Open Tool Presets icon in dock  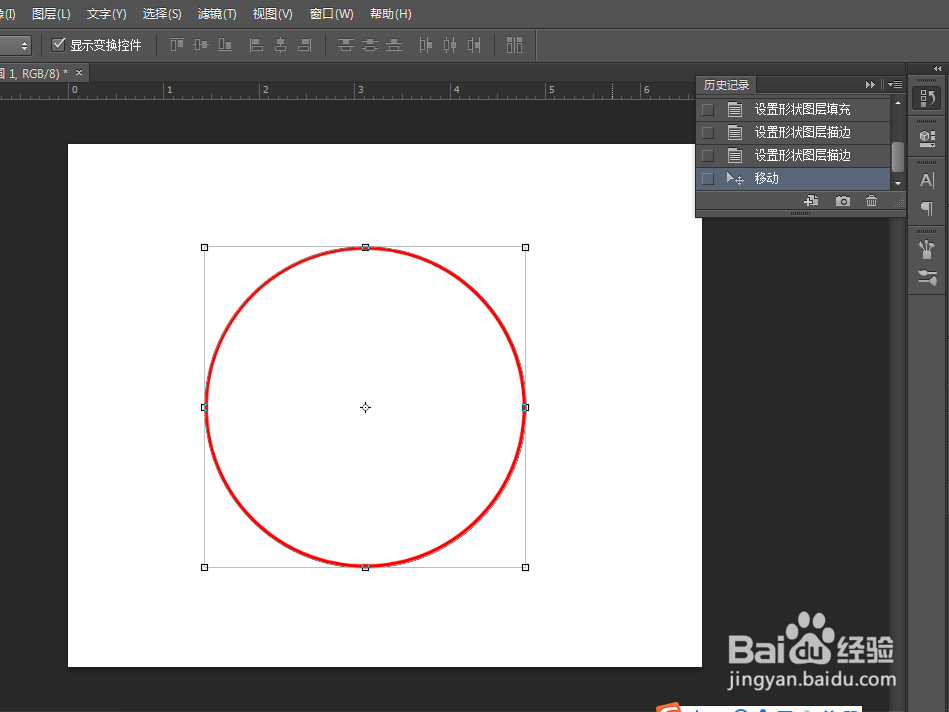coord(927,277)
